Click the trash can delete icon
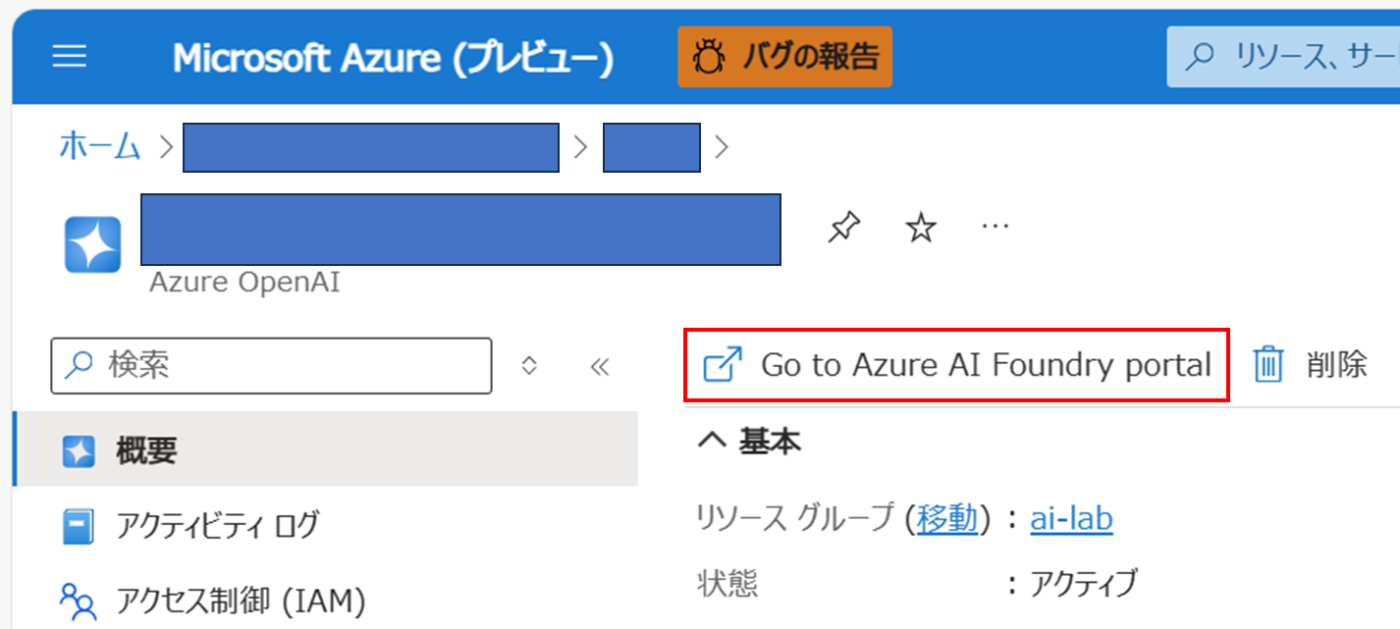Viewport: 1400px width, 629px height. (1268, 365)
